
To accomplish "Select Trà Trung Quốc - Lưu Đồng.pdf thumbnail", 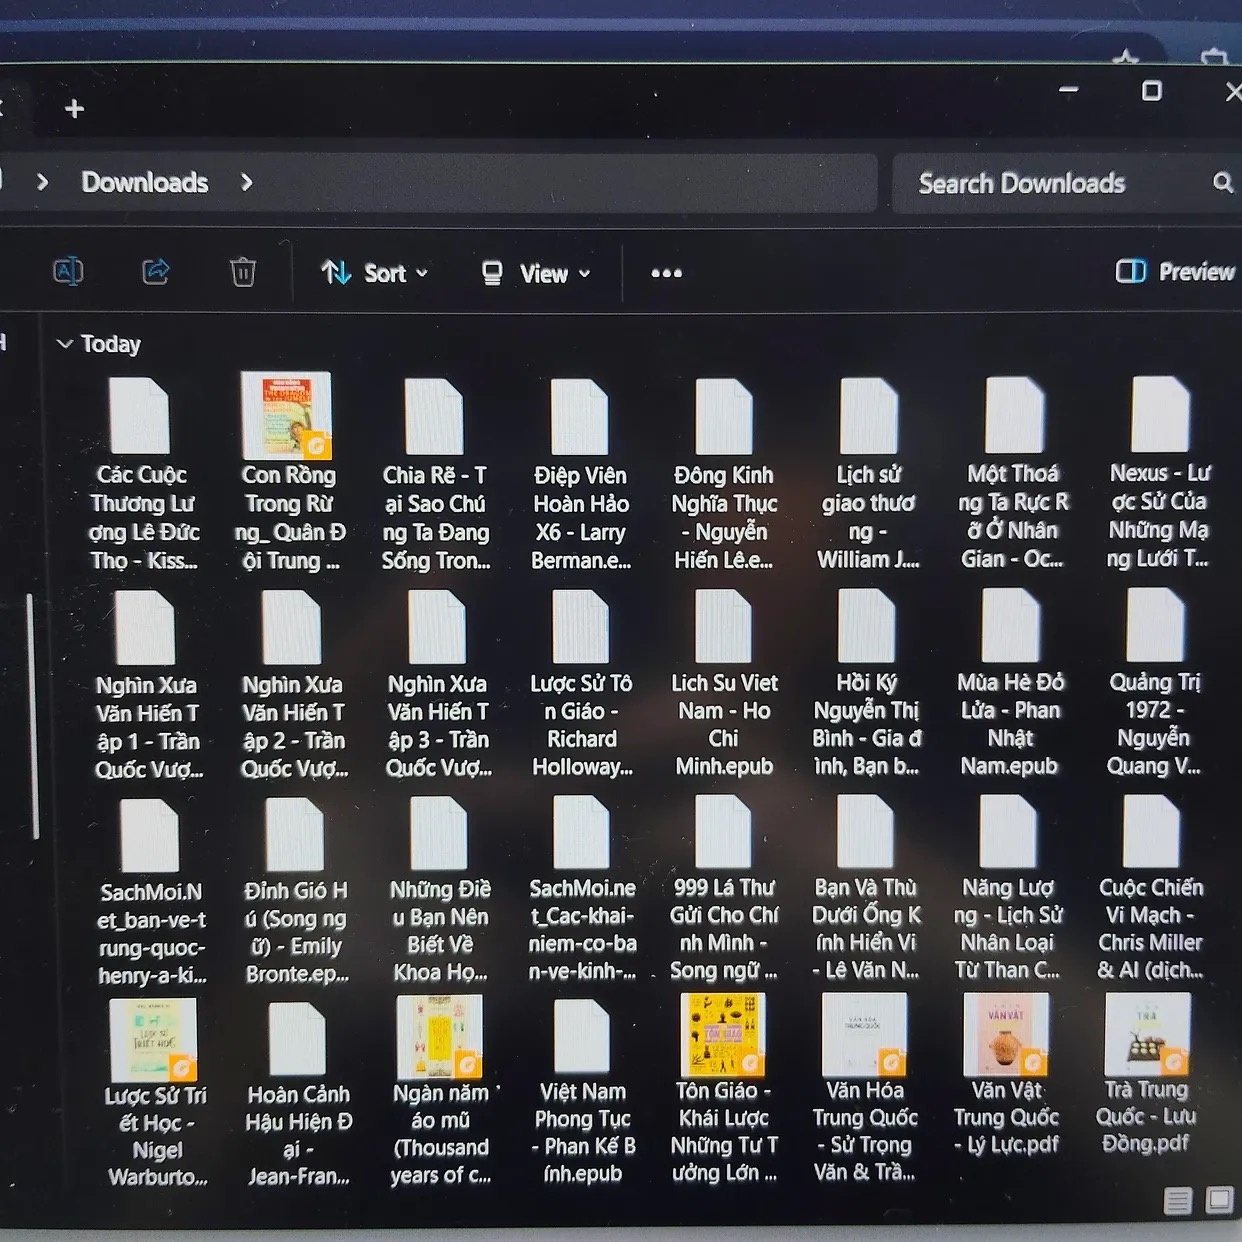I will 1147,1034.
